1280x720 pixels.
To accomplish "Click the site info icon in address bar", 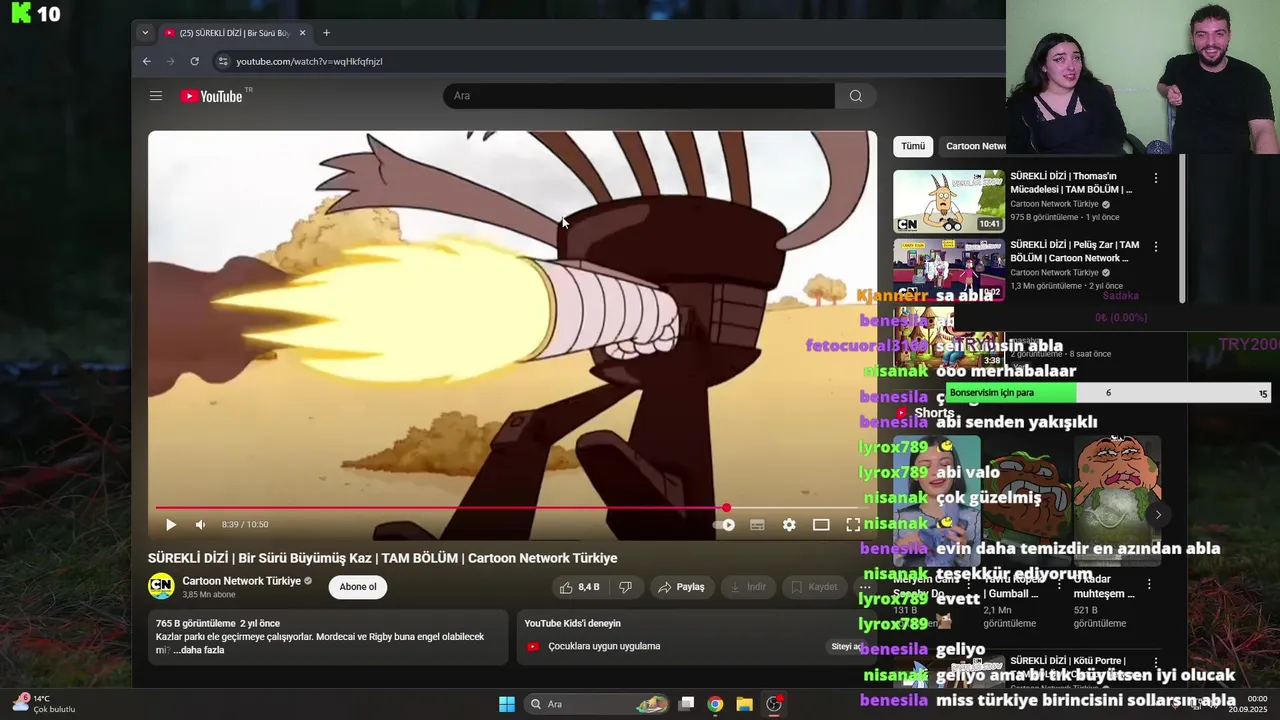I will pyautogui.click(x=223, y=61).
